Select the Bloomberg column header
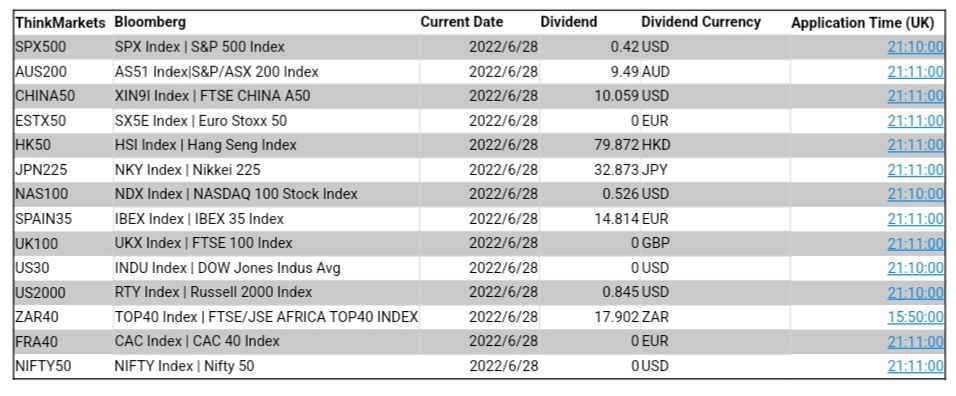This screenshot has width=956, height=396. click(150, 23)
